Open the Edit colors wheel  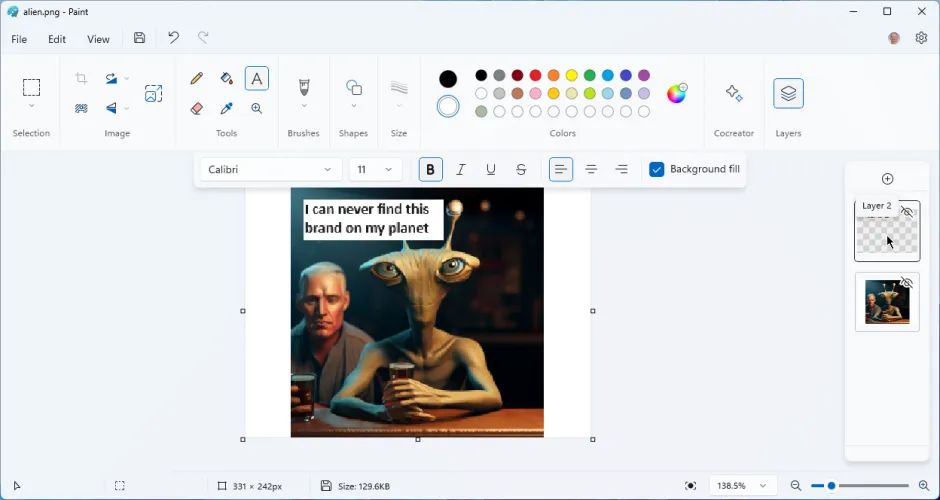[x=677, y=93]
